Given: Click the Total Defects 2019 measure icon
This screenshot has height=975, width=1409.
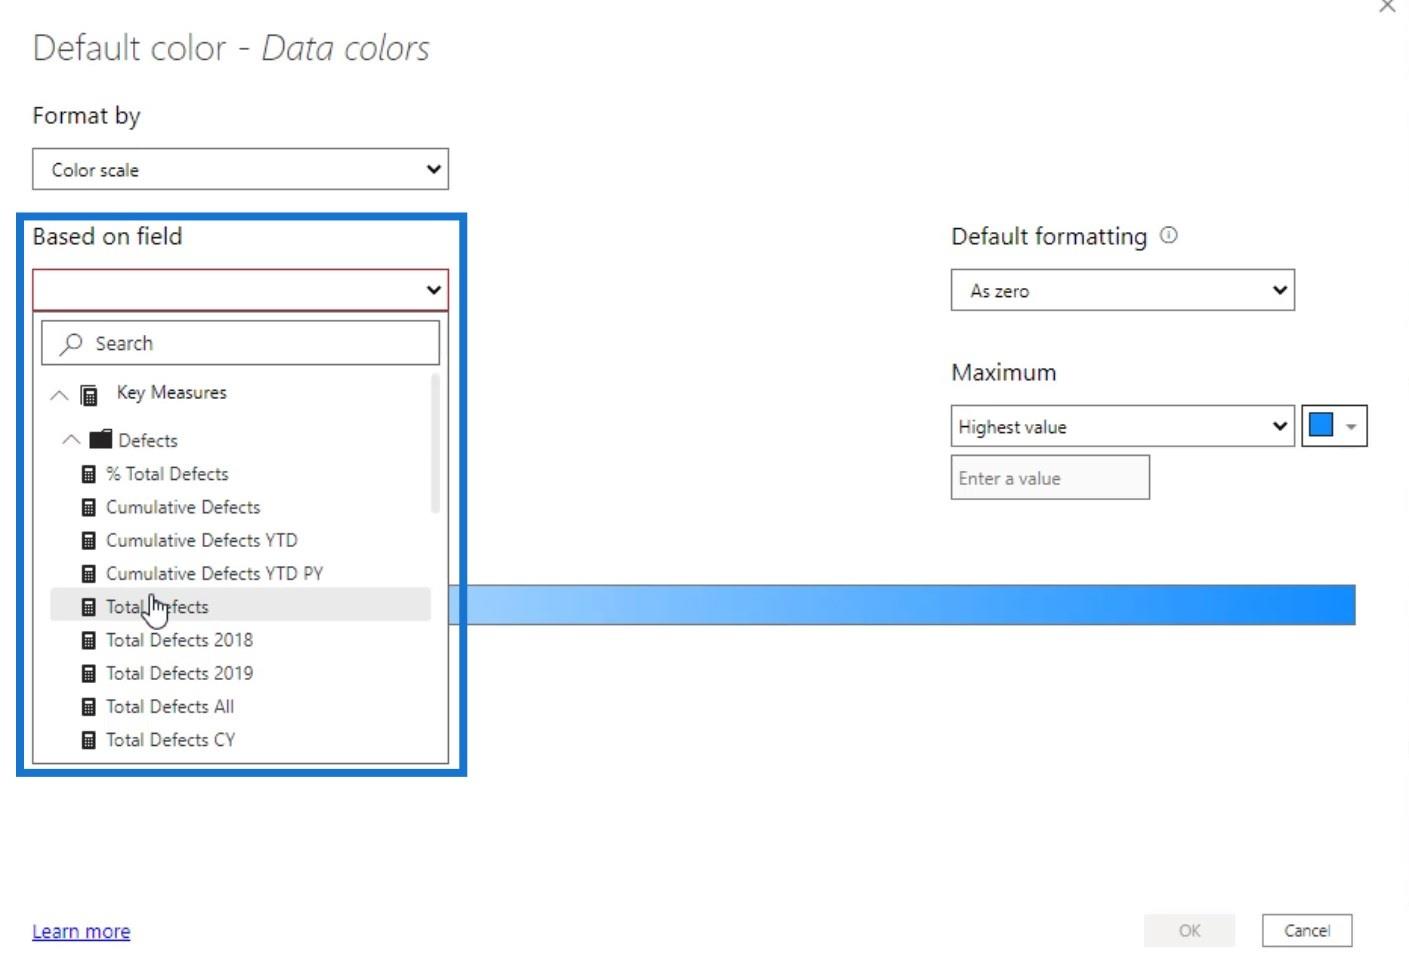Looking at the screenshot, I should [89, 674].
